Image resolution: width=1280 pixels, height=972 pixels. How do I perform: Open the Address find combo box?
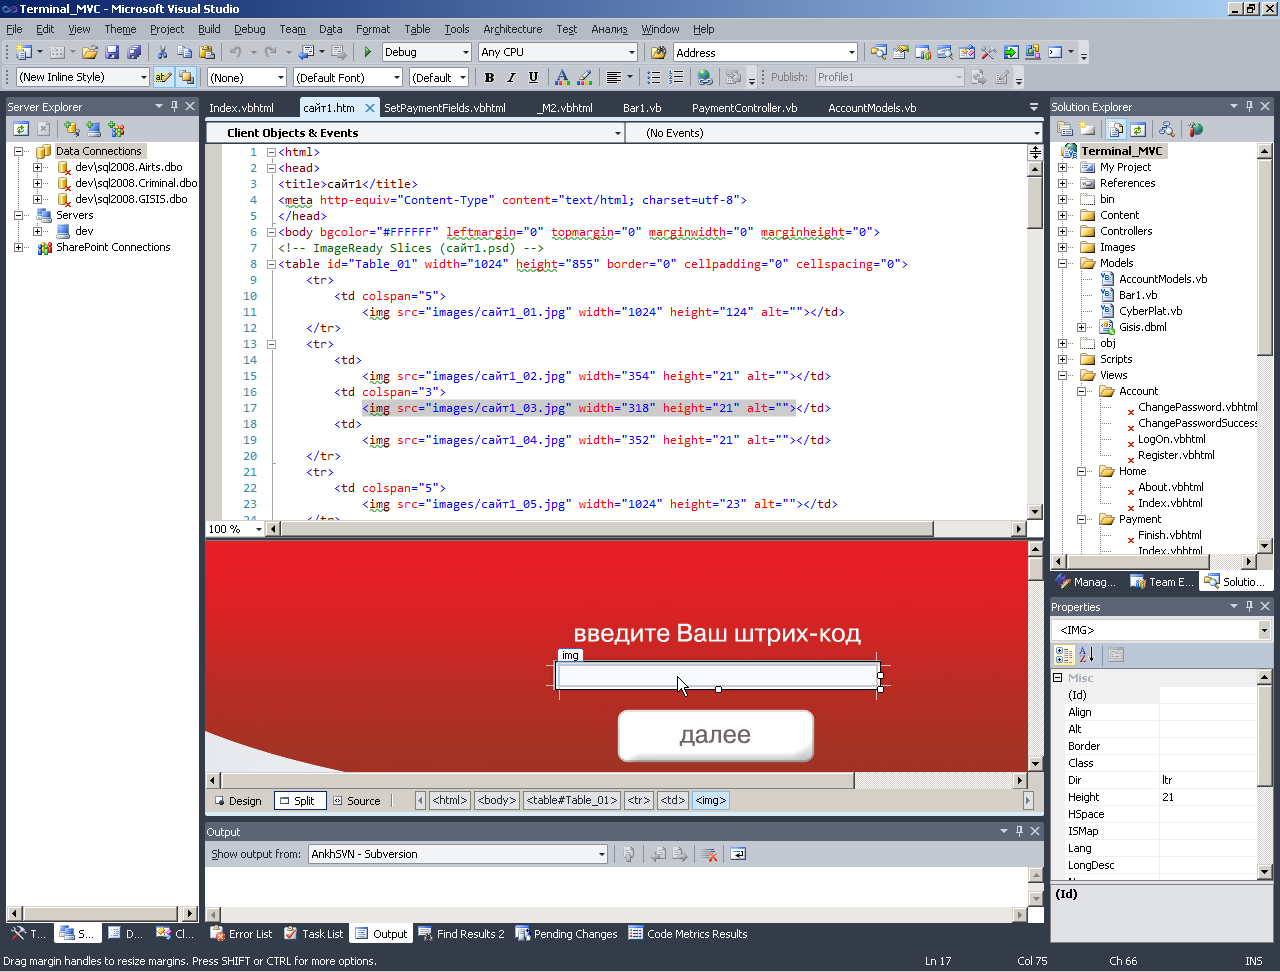tap(851, 52)
